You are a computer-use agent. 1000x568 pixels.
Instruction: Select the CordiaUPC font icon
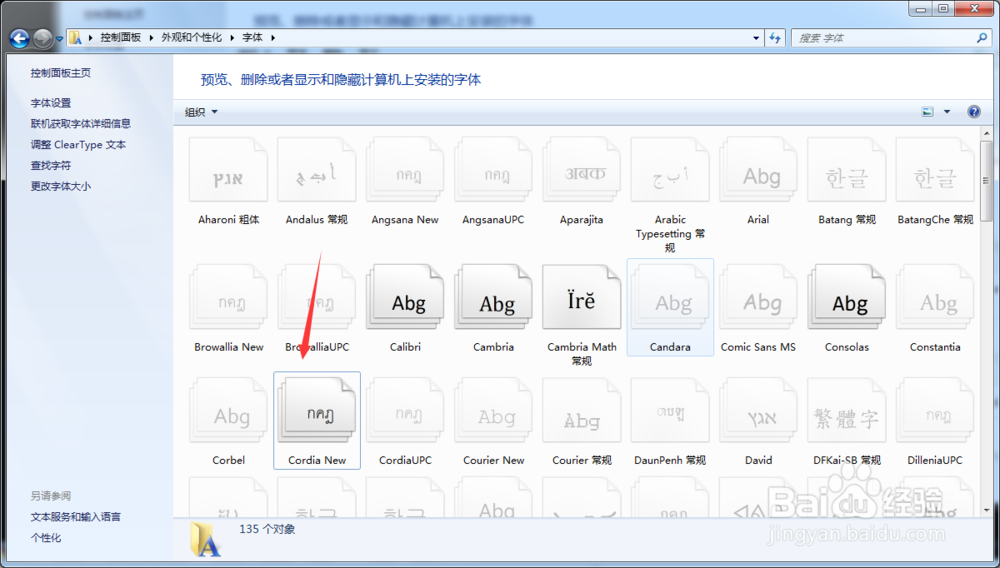point(405,411)
